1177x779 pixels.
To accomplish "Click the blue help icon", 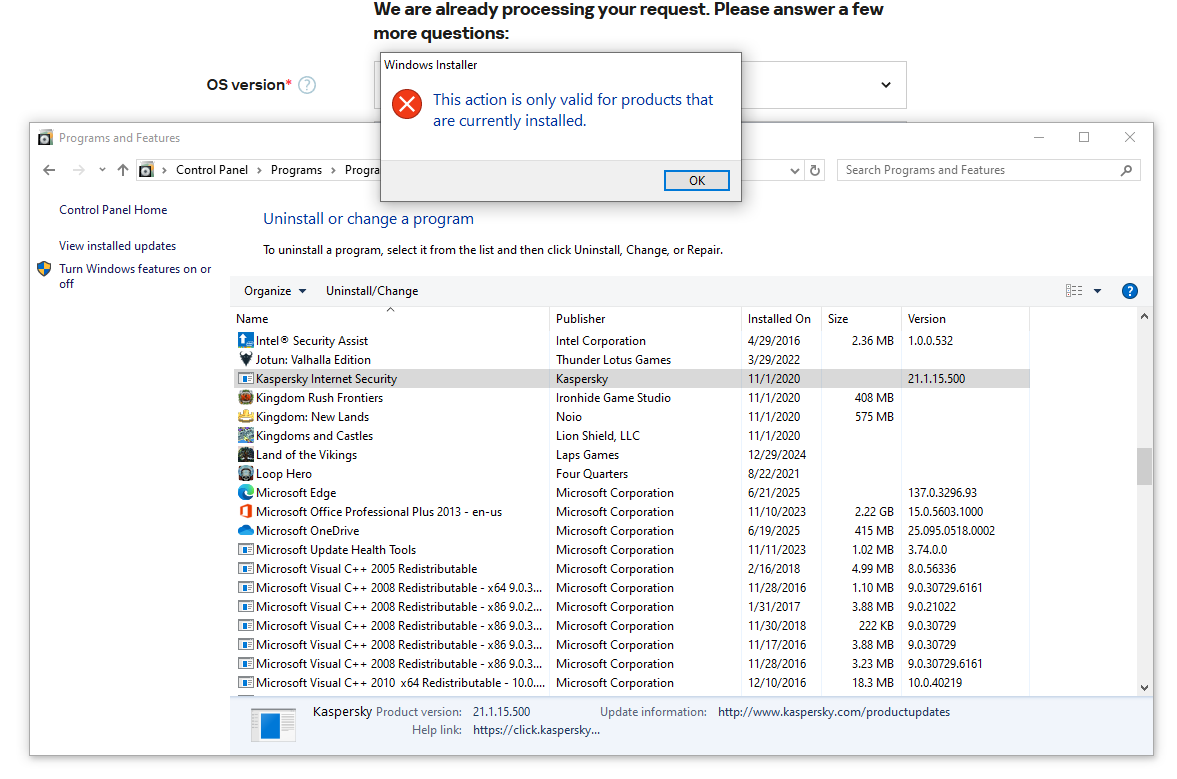I will coord(1130,291).
